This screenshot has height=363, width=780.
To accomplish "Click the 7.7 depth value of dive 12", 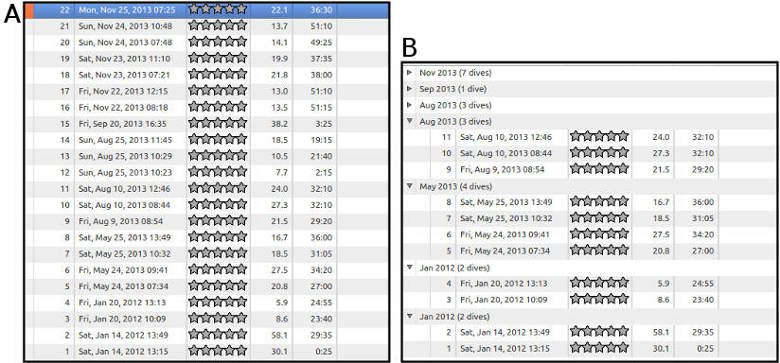I will click(x=283, y=173).
